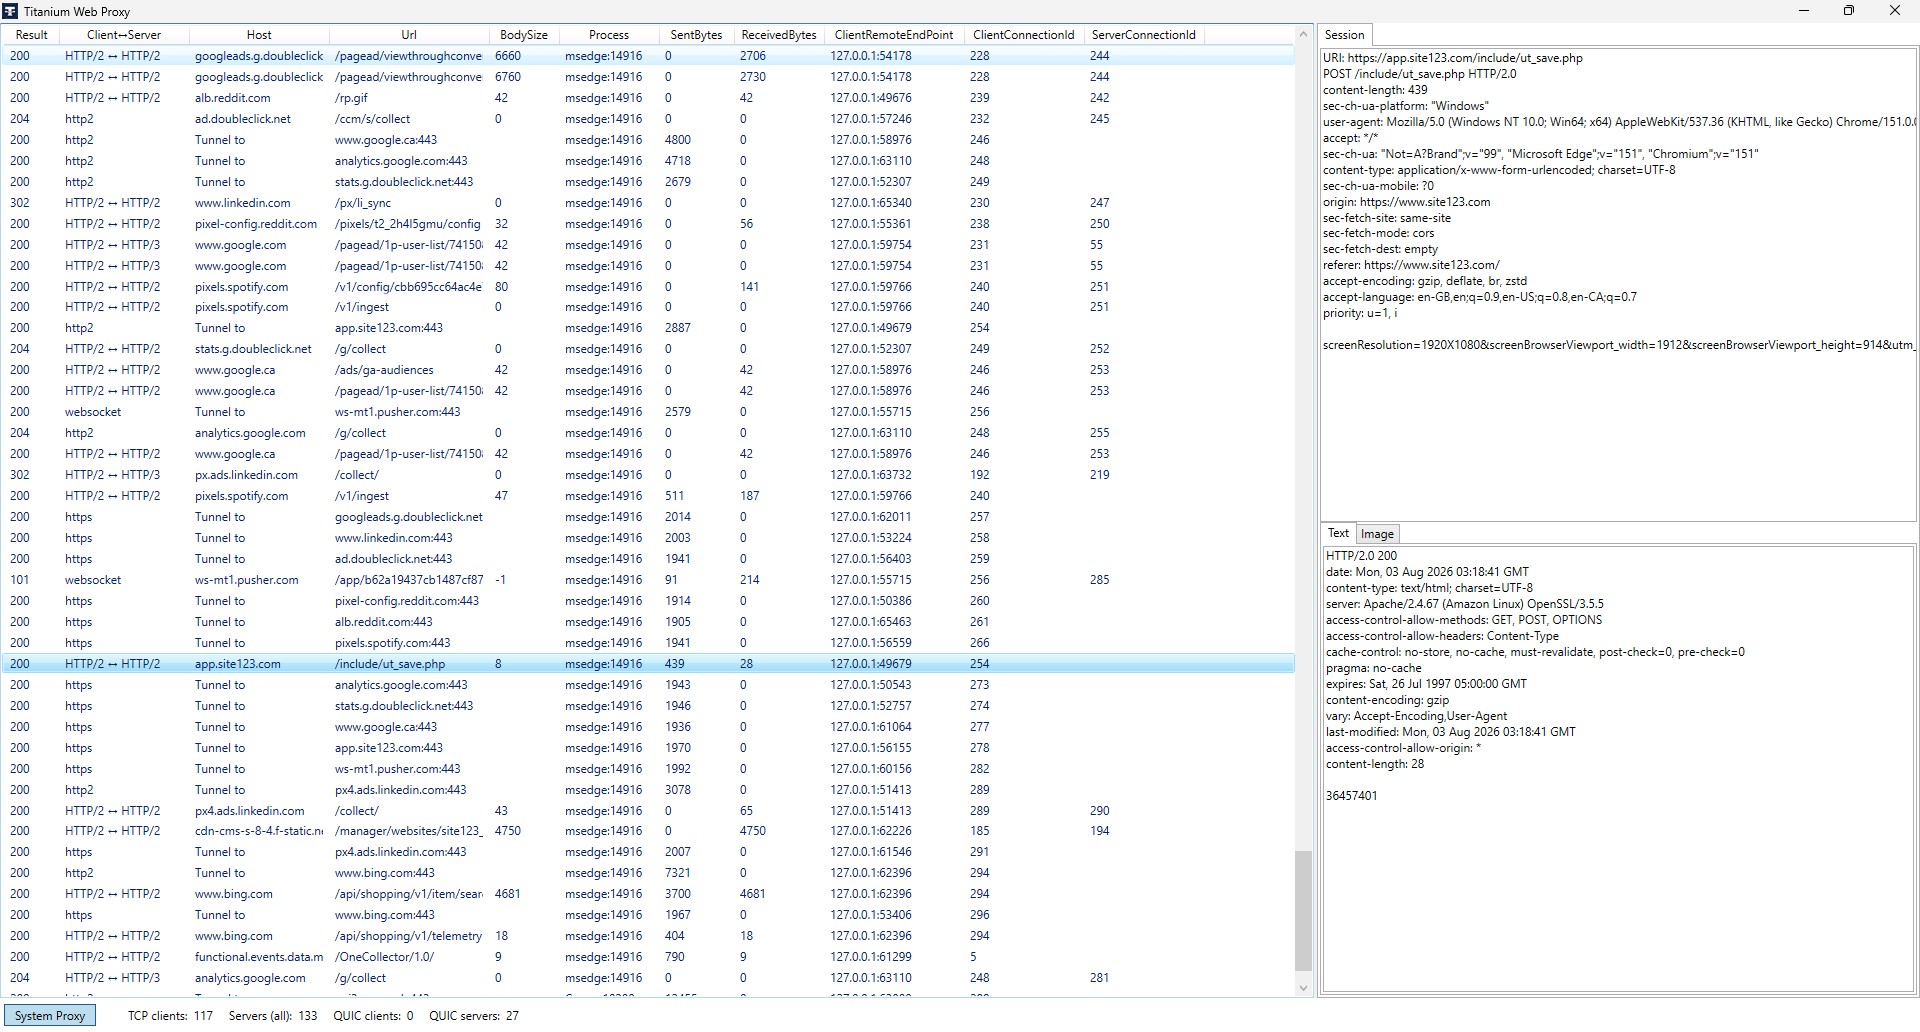
Task: Click the response body value 36457401
Action: (1351, 796)
